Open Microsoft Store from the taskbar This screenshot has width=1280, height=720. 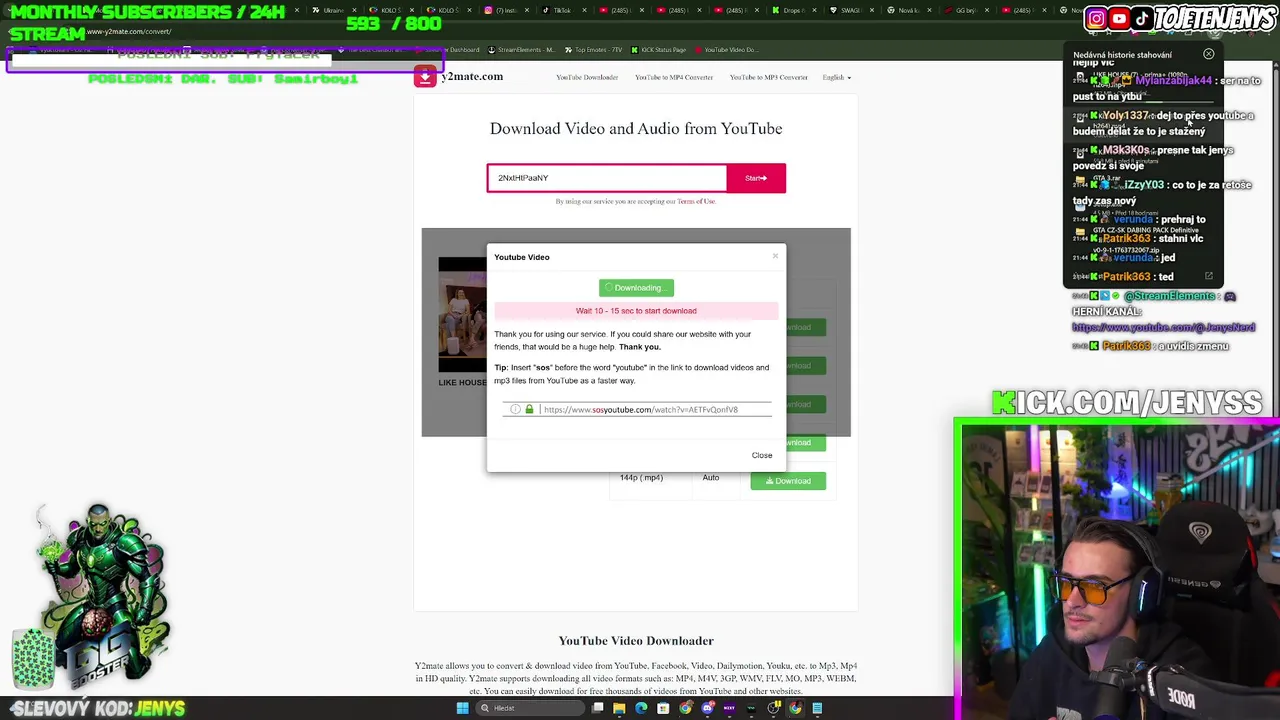(663, 708)
